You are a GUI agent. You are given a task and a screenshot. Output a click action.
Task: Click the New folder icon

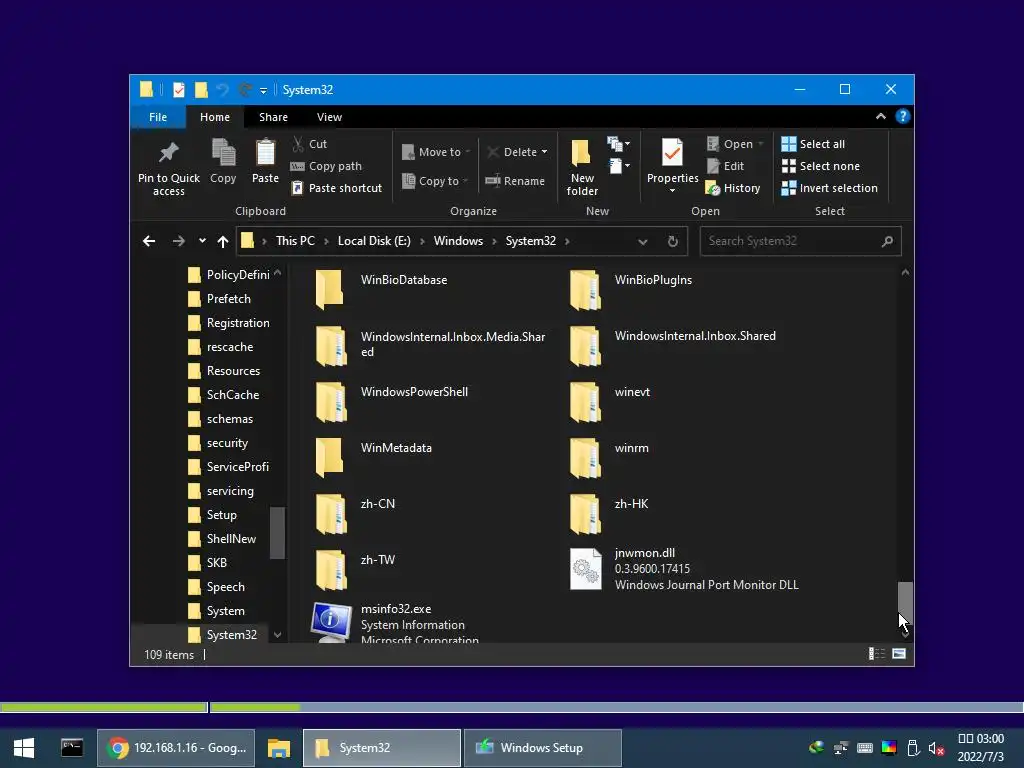pyautogui.click(x=581, y=153)
